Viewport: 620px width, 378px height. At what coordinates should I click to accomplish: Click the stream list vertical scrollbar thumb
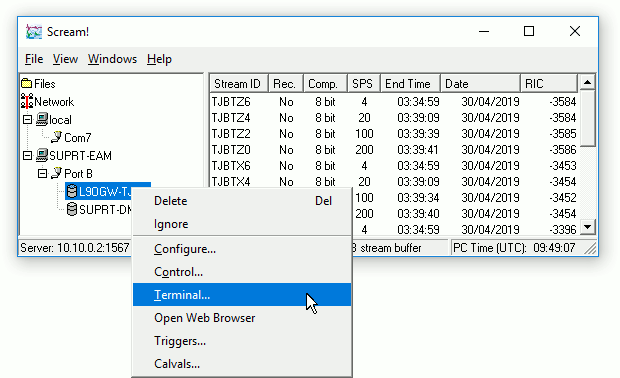point(588,118)
